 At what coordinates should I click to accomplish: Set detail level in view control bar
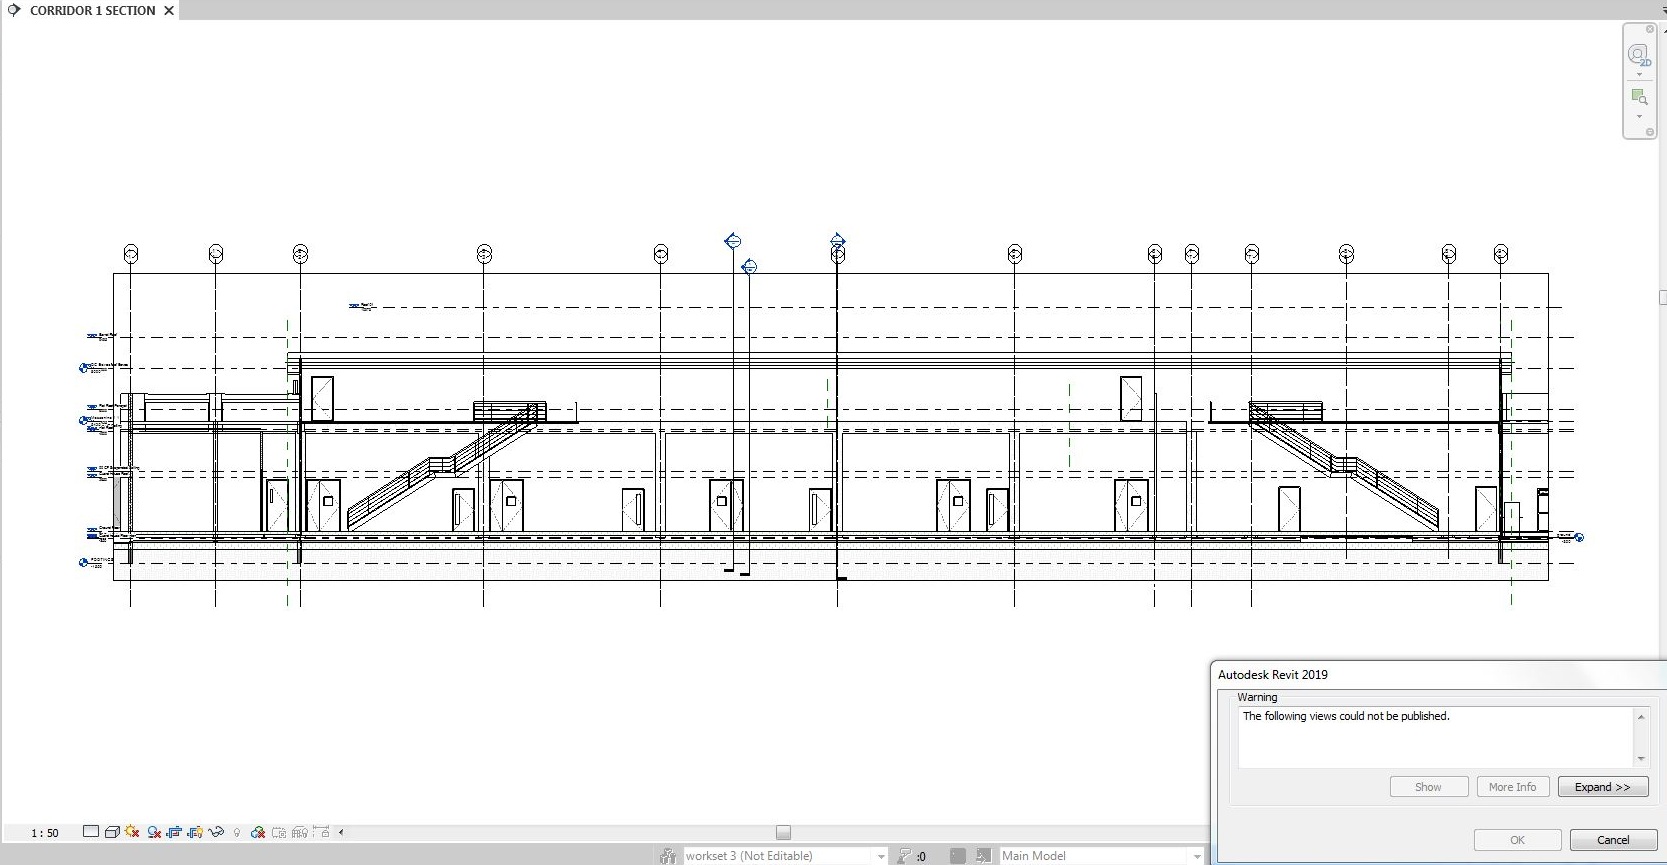coord(91,832)
